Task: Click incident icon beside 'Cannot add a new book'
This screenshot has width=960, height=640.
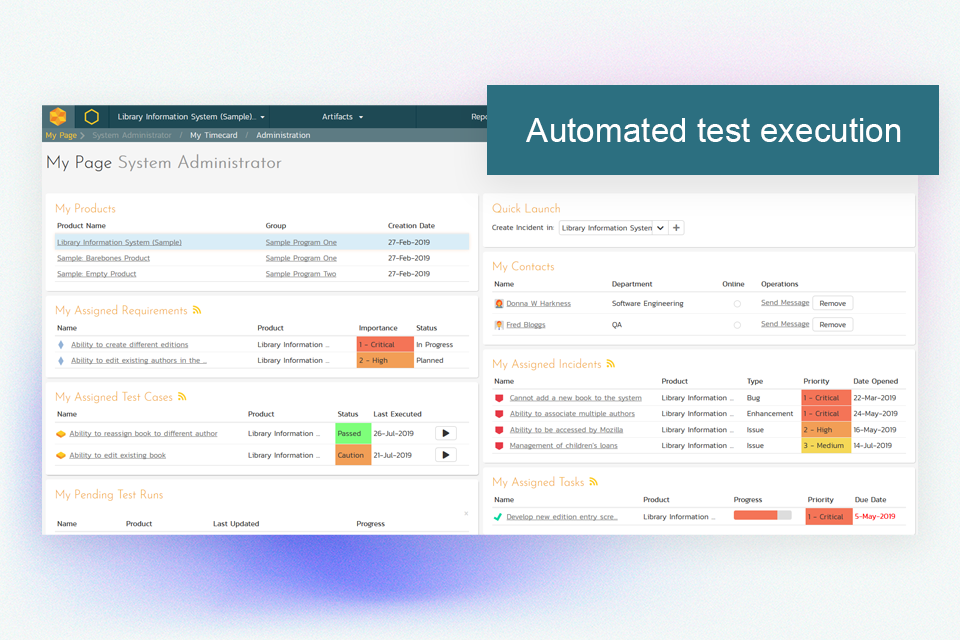Action: click(499, 398)
